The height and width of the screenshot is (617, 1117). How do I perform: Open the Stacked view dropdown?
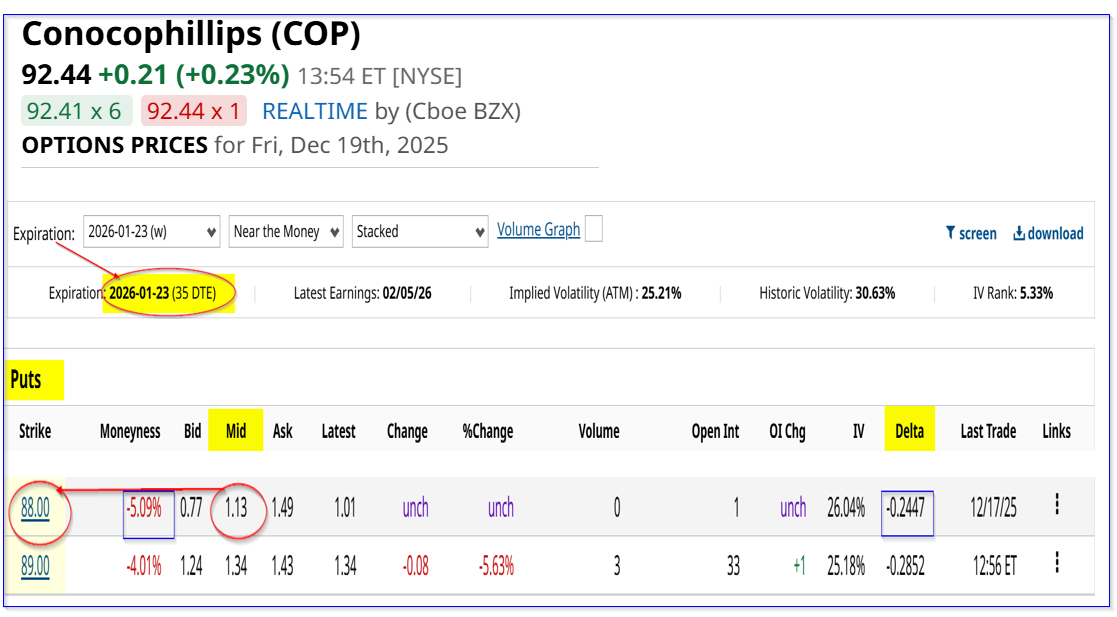[419, 231]
